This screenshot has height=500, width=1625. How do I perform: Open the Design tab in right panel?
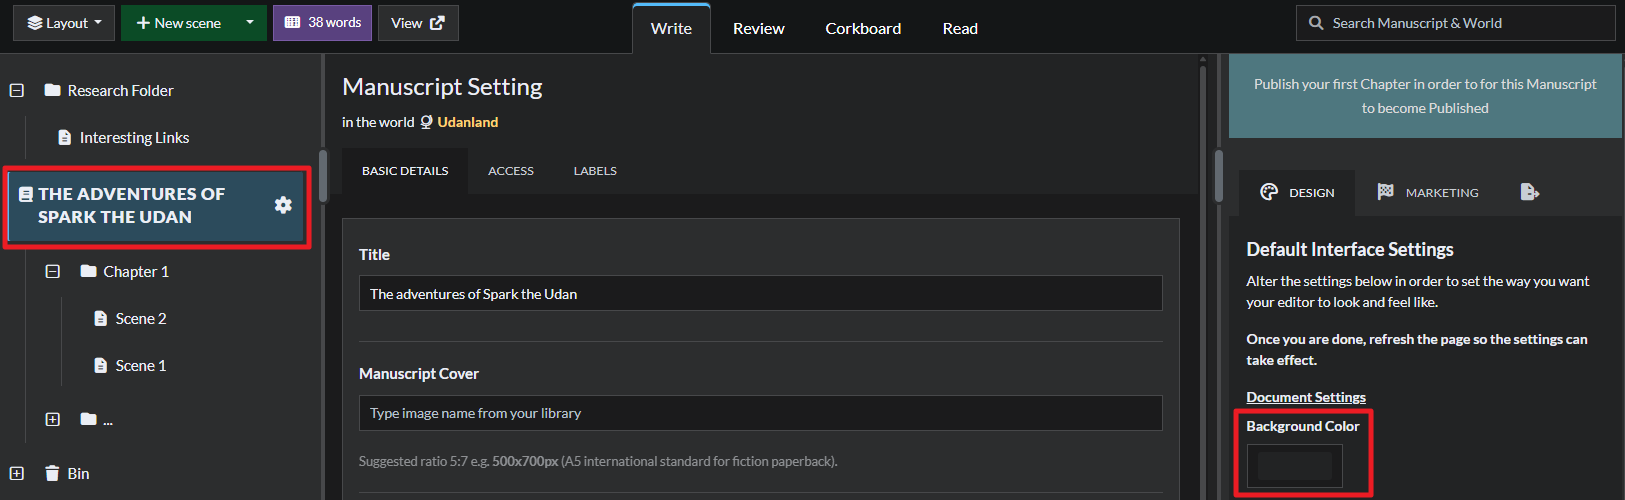(1297, 192)
